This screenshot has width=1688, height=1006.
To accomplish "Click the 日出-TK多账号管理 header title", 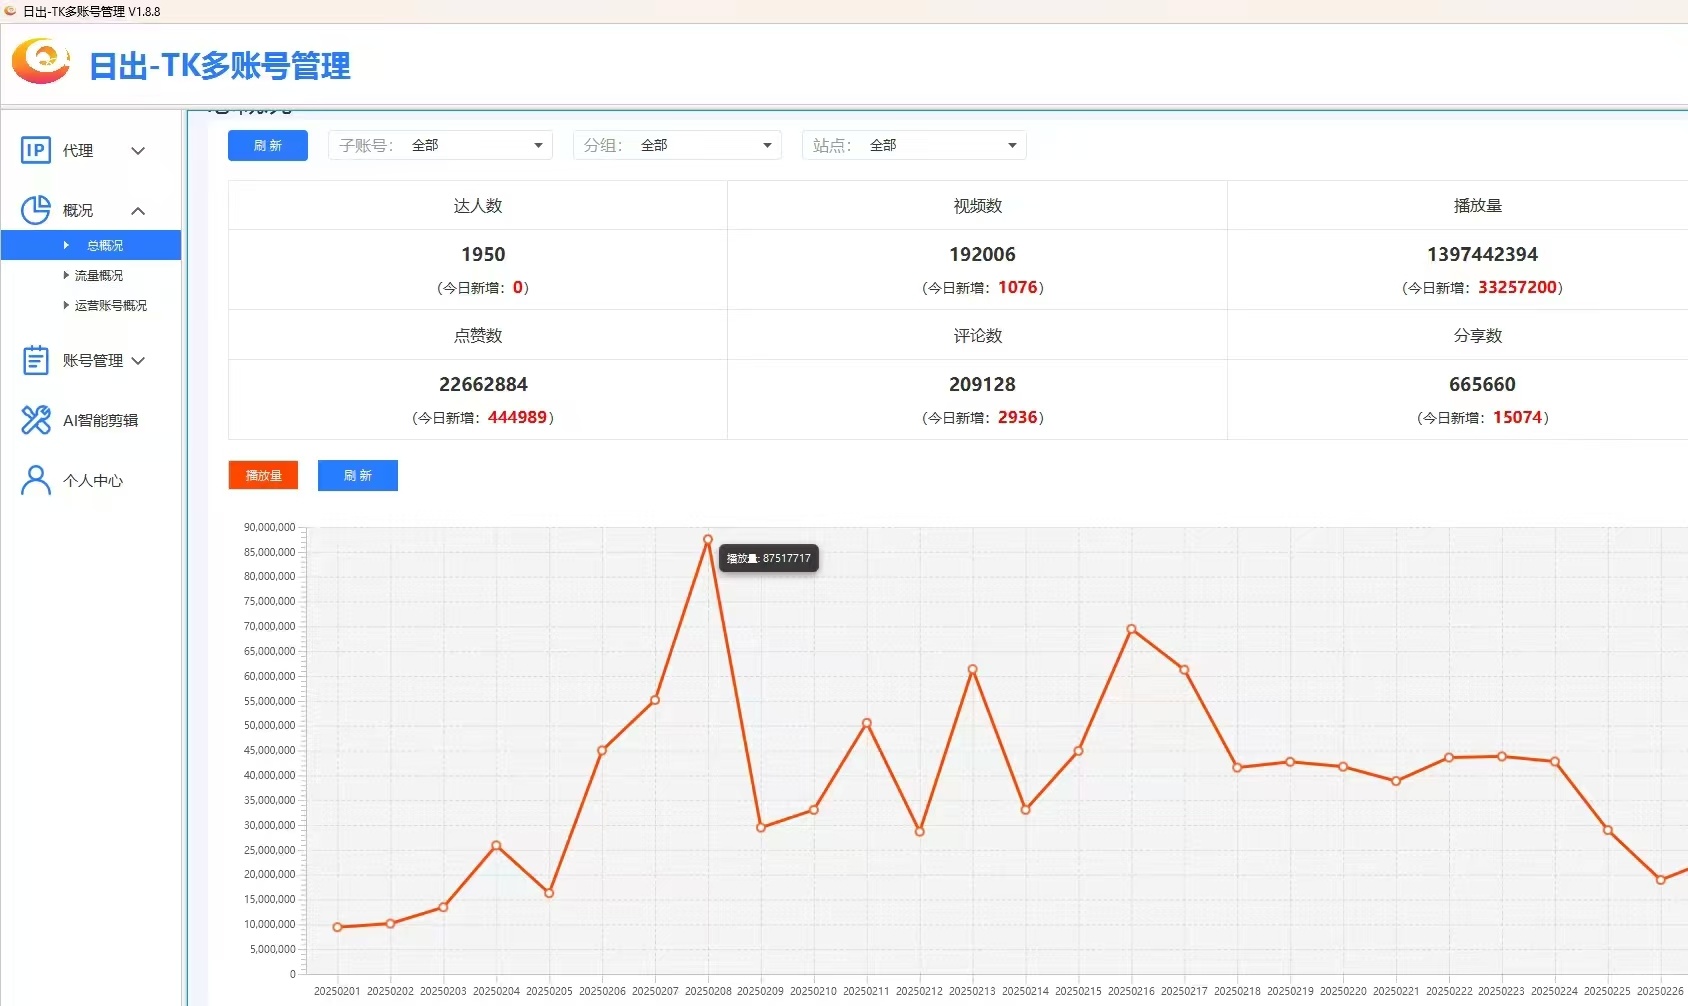I will [220, 66].
